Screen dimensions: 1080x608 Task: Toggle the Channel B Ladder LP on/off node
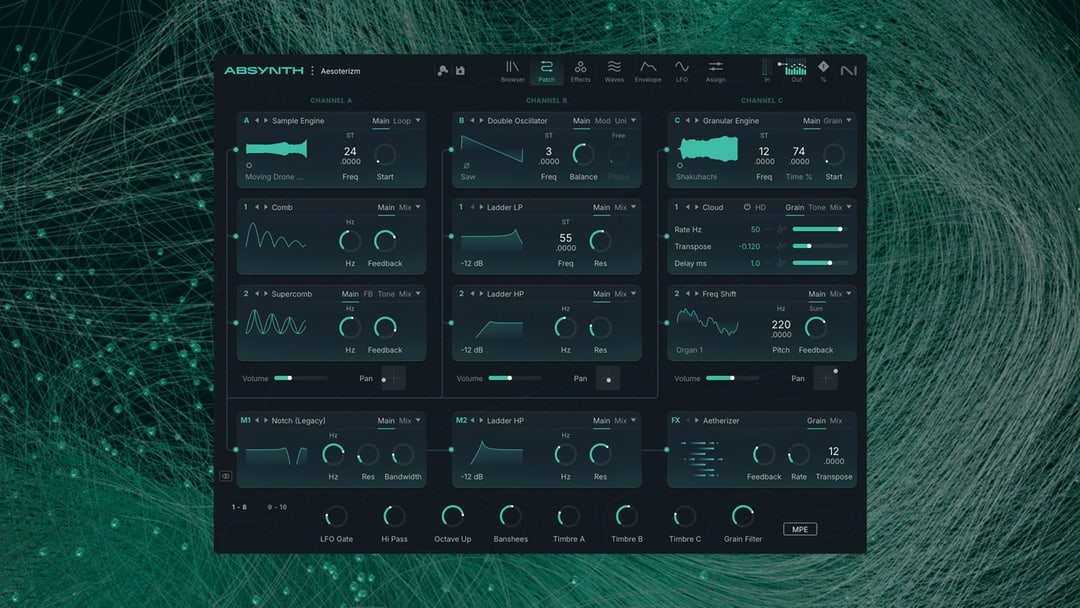pos(452,237)
